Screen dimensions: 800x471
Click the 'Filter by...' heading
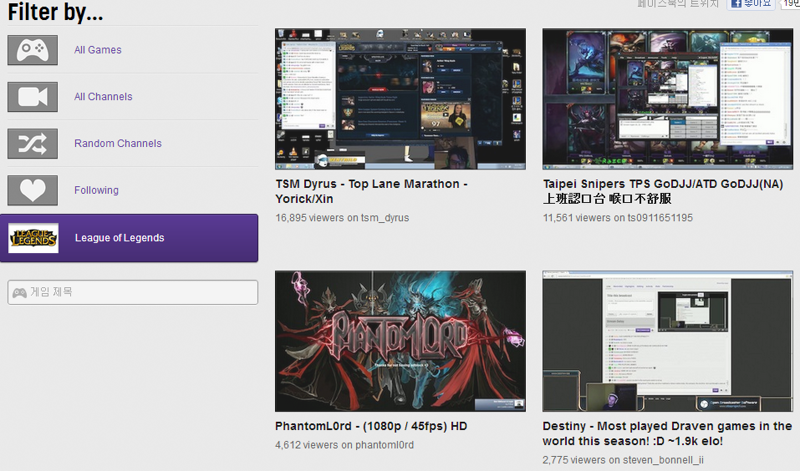(x=55, y=12)
